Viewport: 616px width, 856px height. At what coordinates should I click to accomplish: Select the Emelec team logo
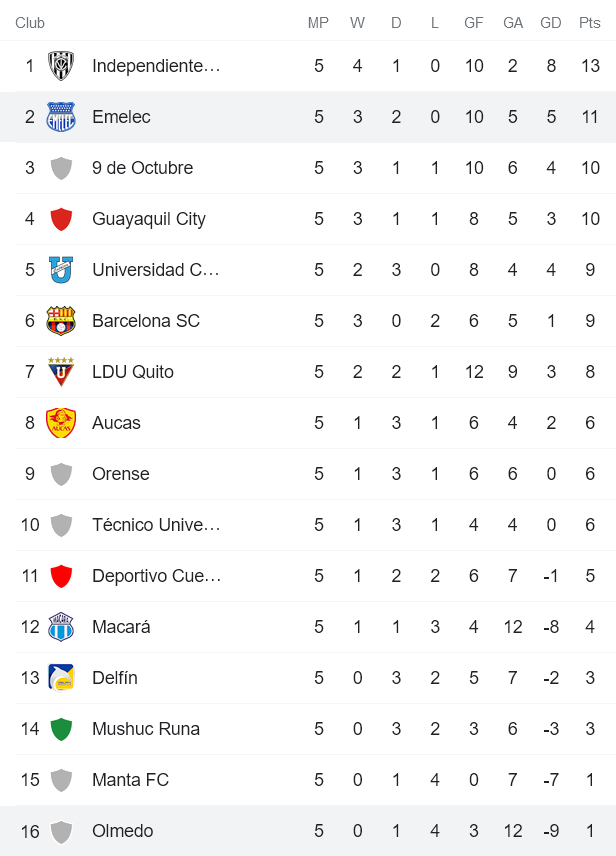(62, 117)
